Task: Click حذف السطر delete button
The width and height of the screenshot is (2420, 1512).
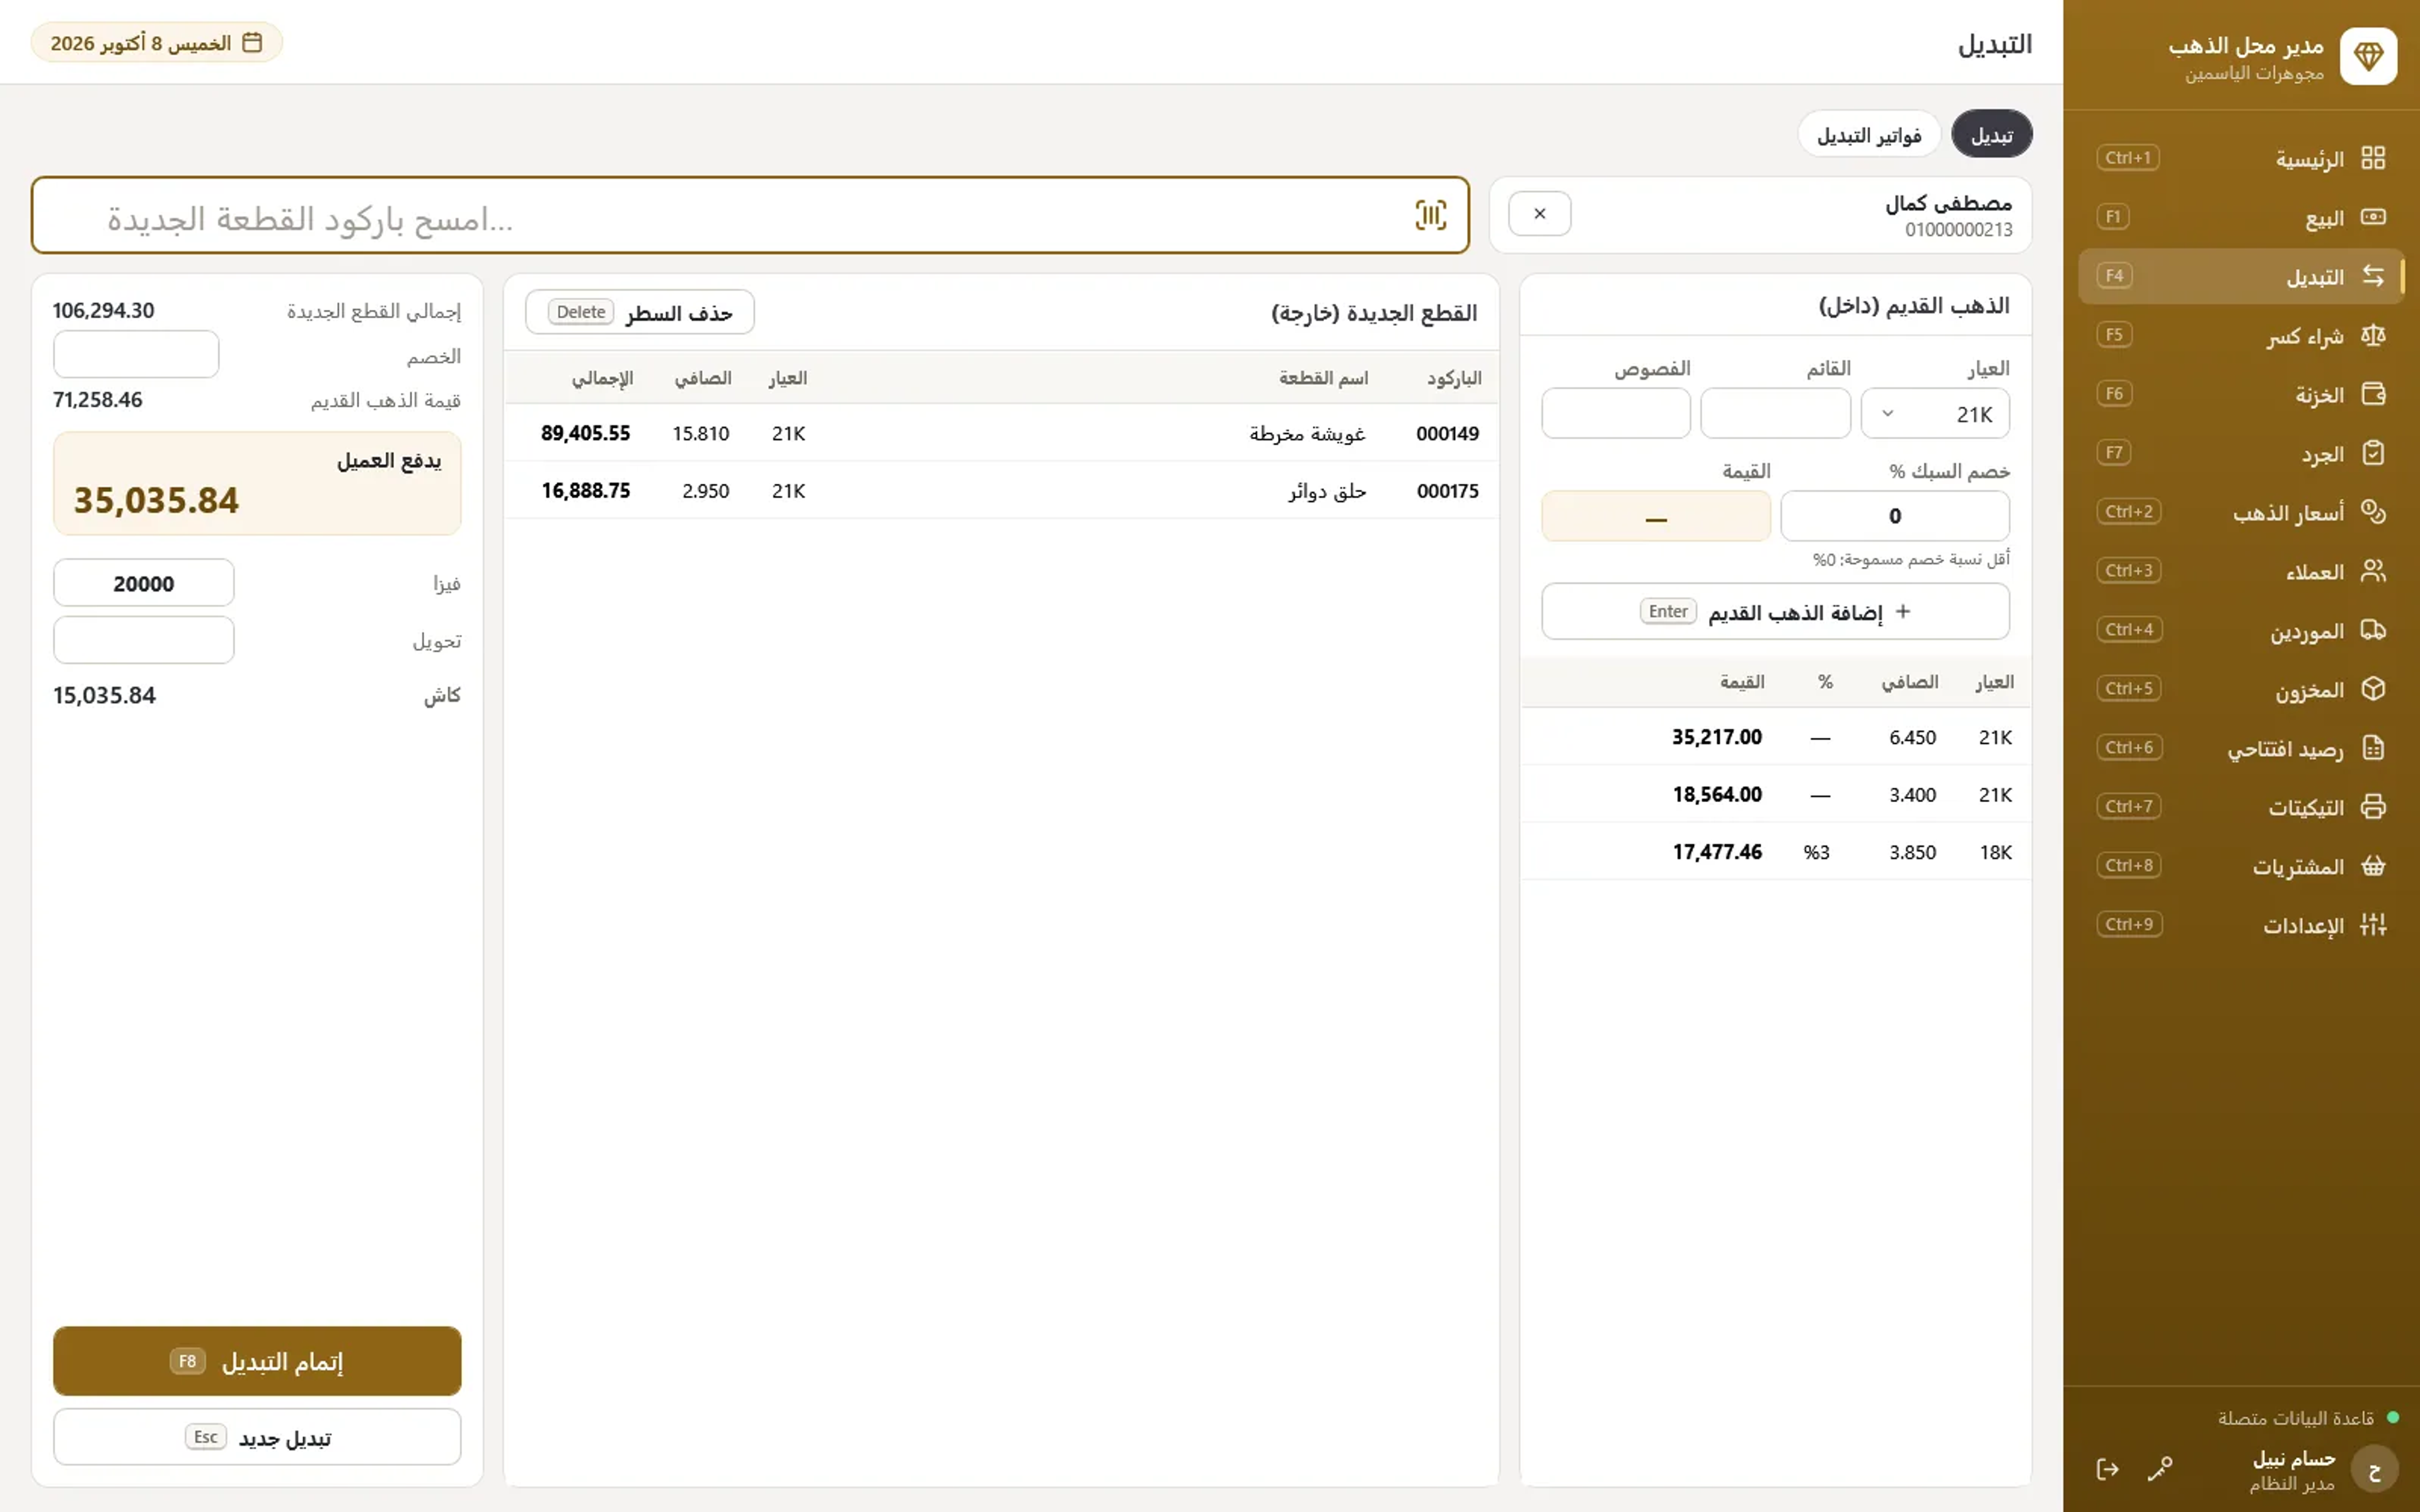Action: pos(640,312)
